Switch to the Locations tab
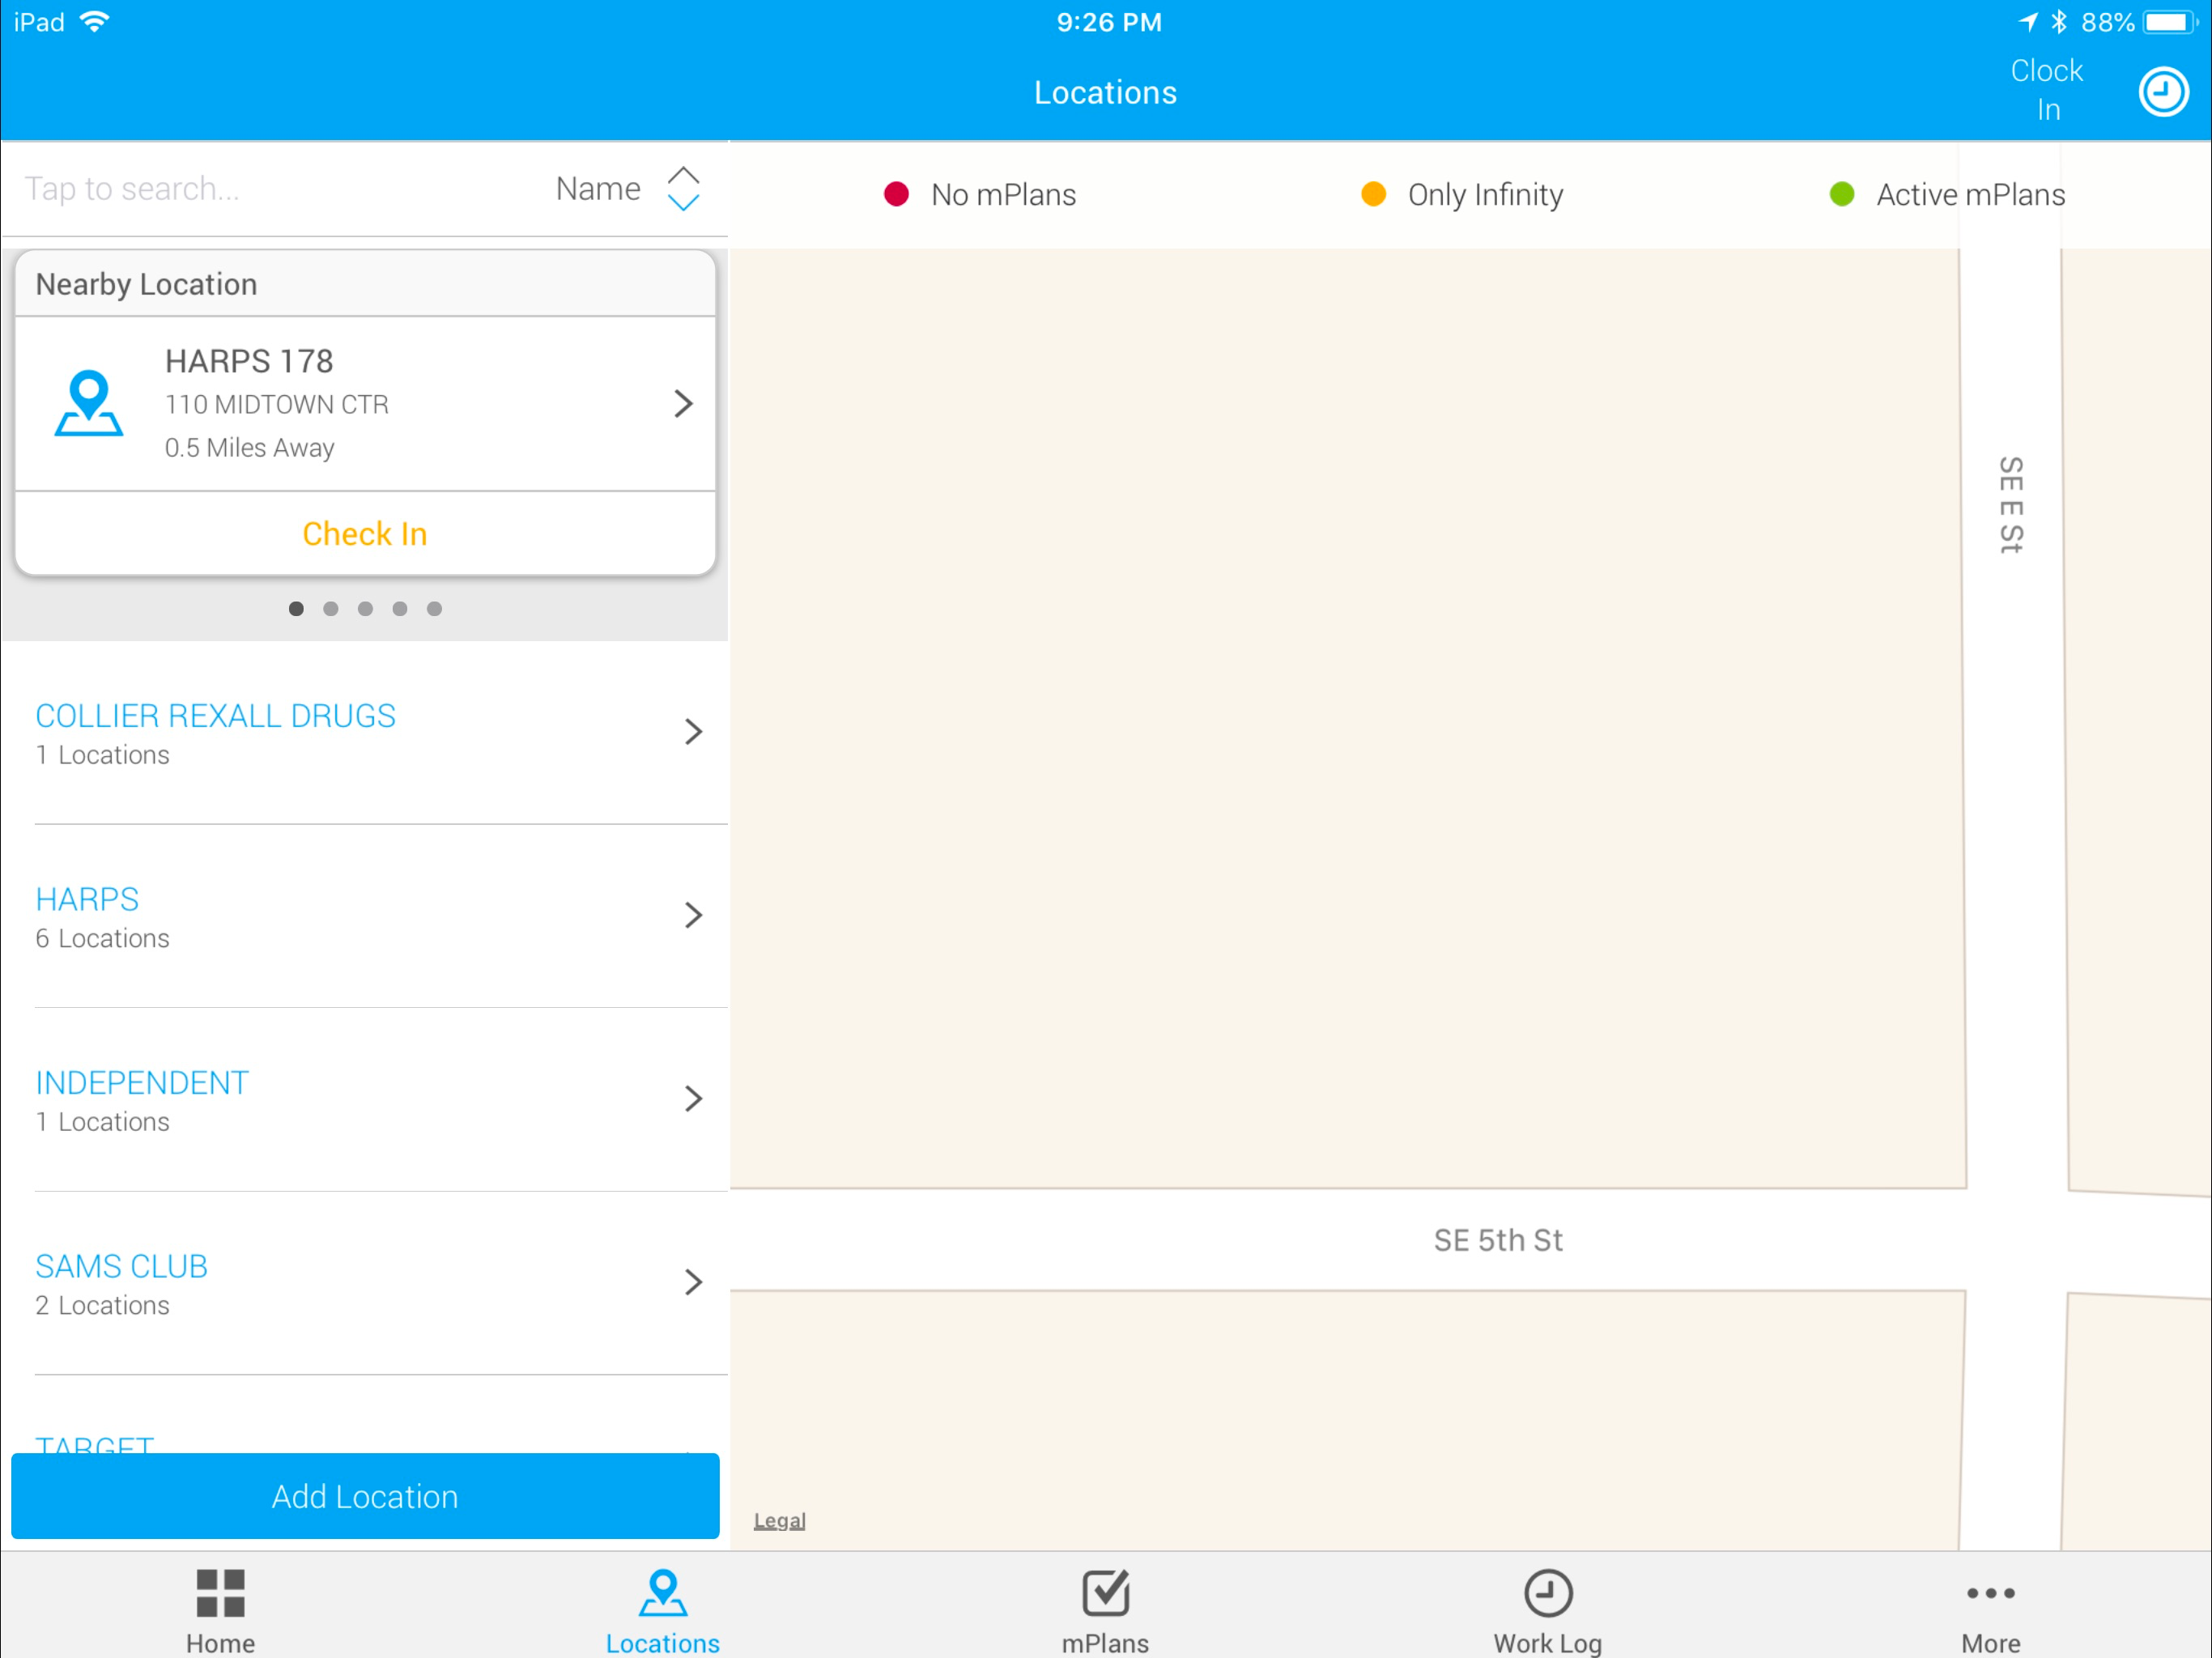 point(663,1610)
